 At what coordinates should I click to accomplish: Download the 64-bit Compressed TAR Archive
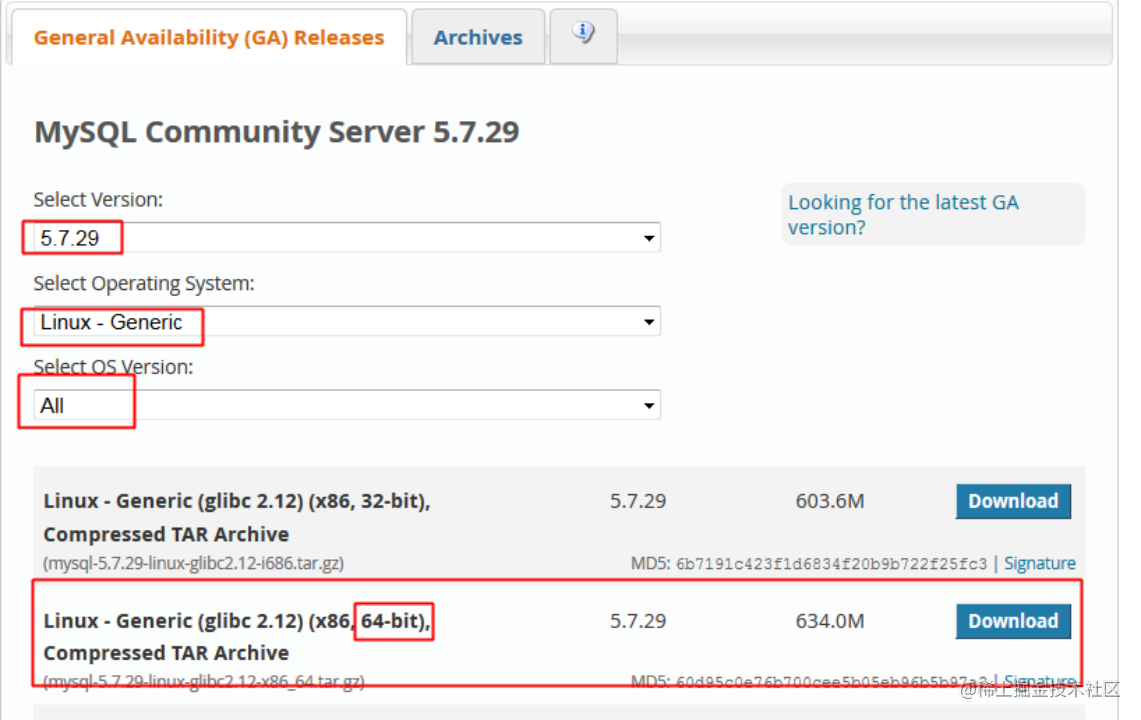[x=1013, y=621]
